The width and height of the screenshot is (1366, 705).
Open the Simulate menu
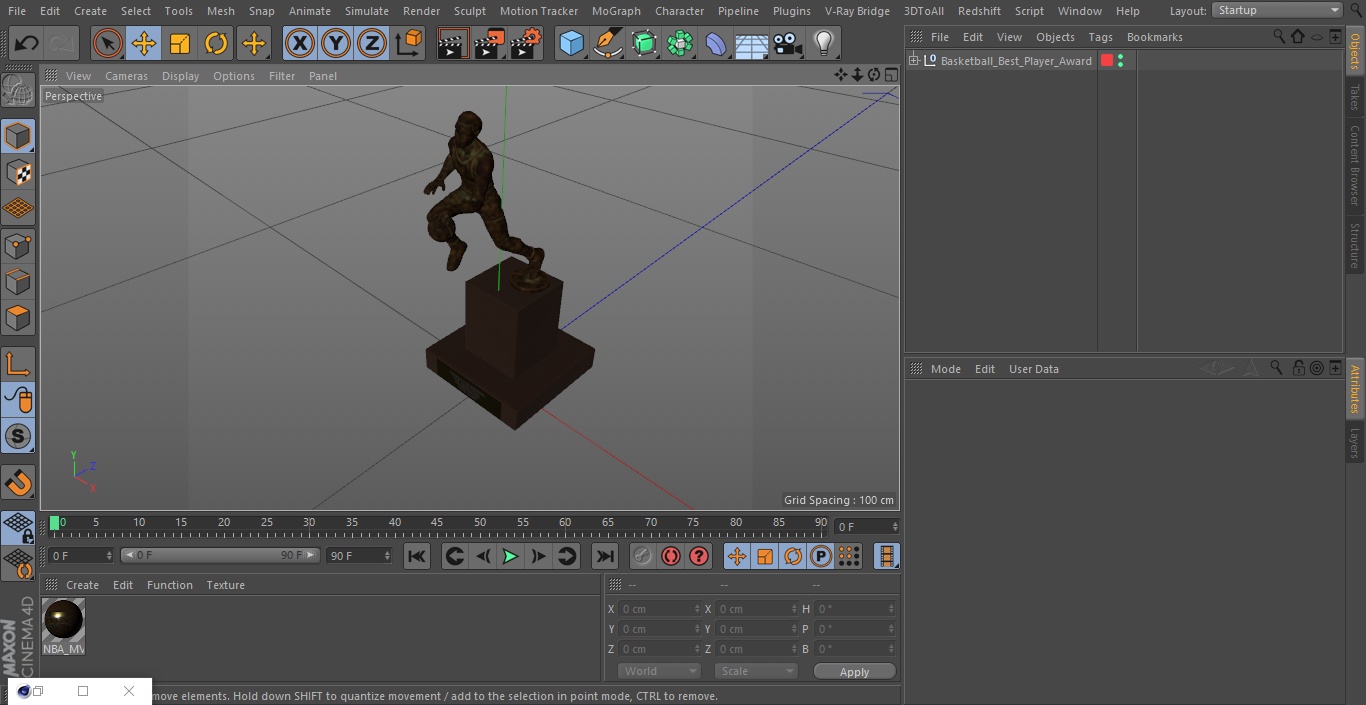(367, 11)
